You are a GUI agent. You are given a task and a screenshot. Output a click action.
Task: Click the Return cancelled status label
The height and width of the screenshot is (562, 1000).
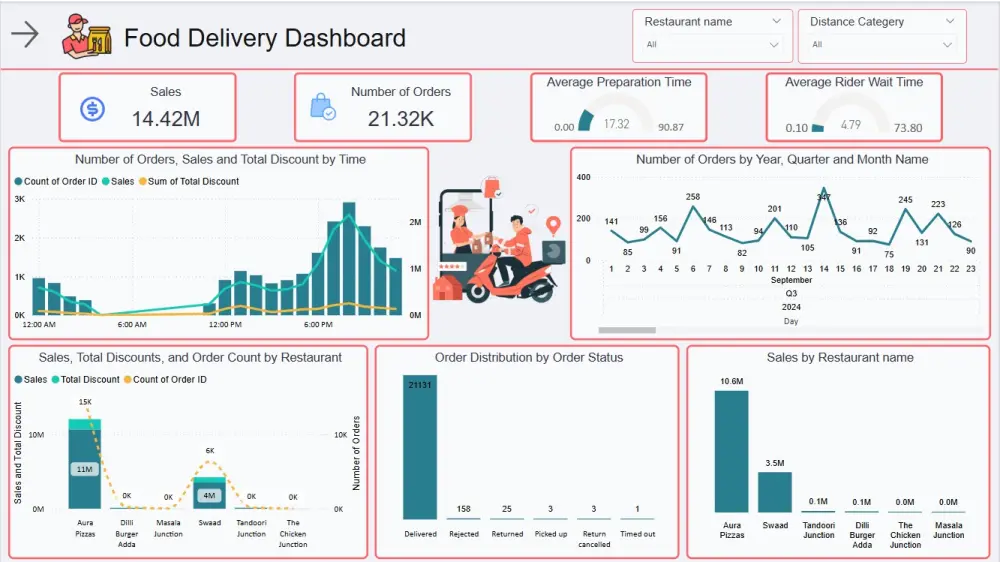(x=594, y=539)
